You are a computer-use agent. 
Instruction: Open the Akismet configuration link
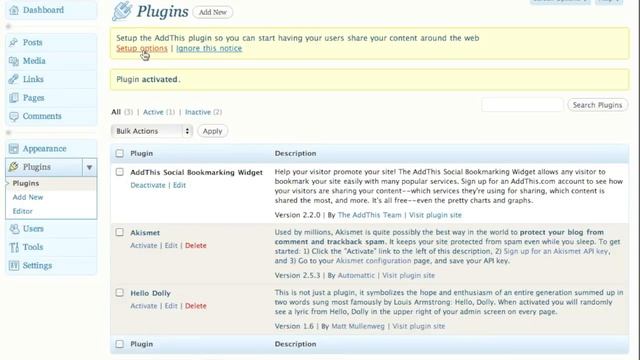pos(373,261)
